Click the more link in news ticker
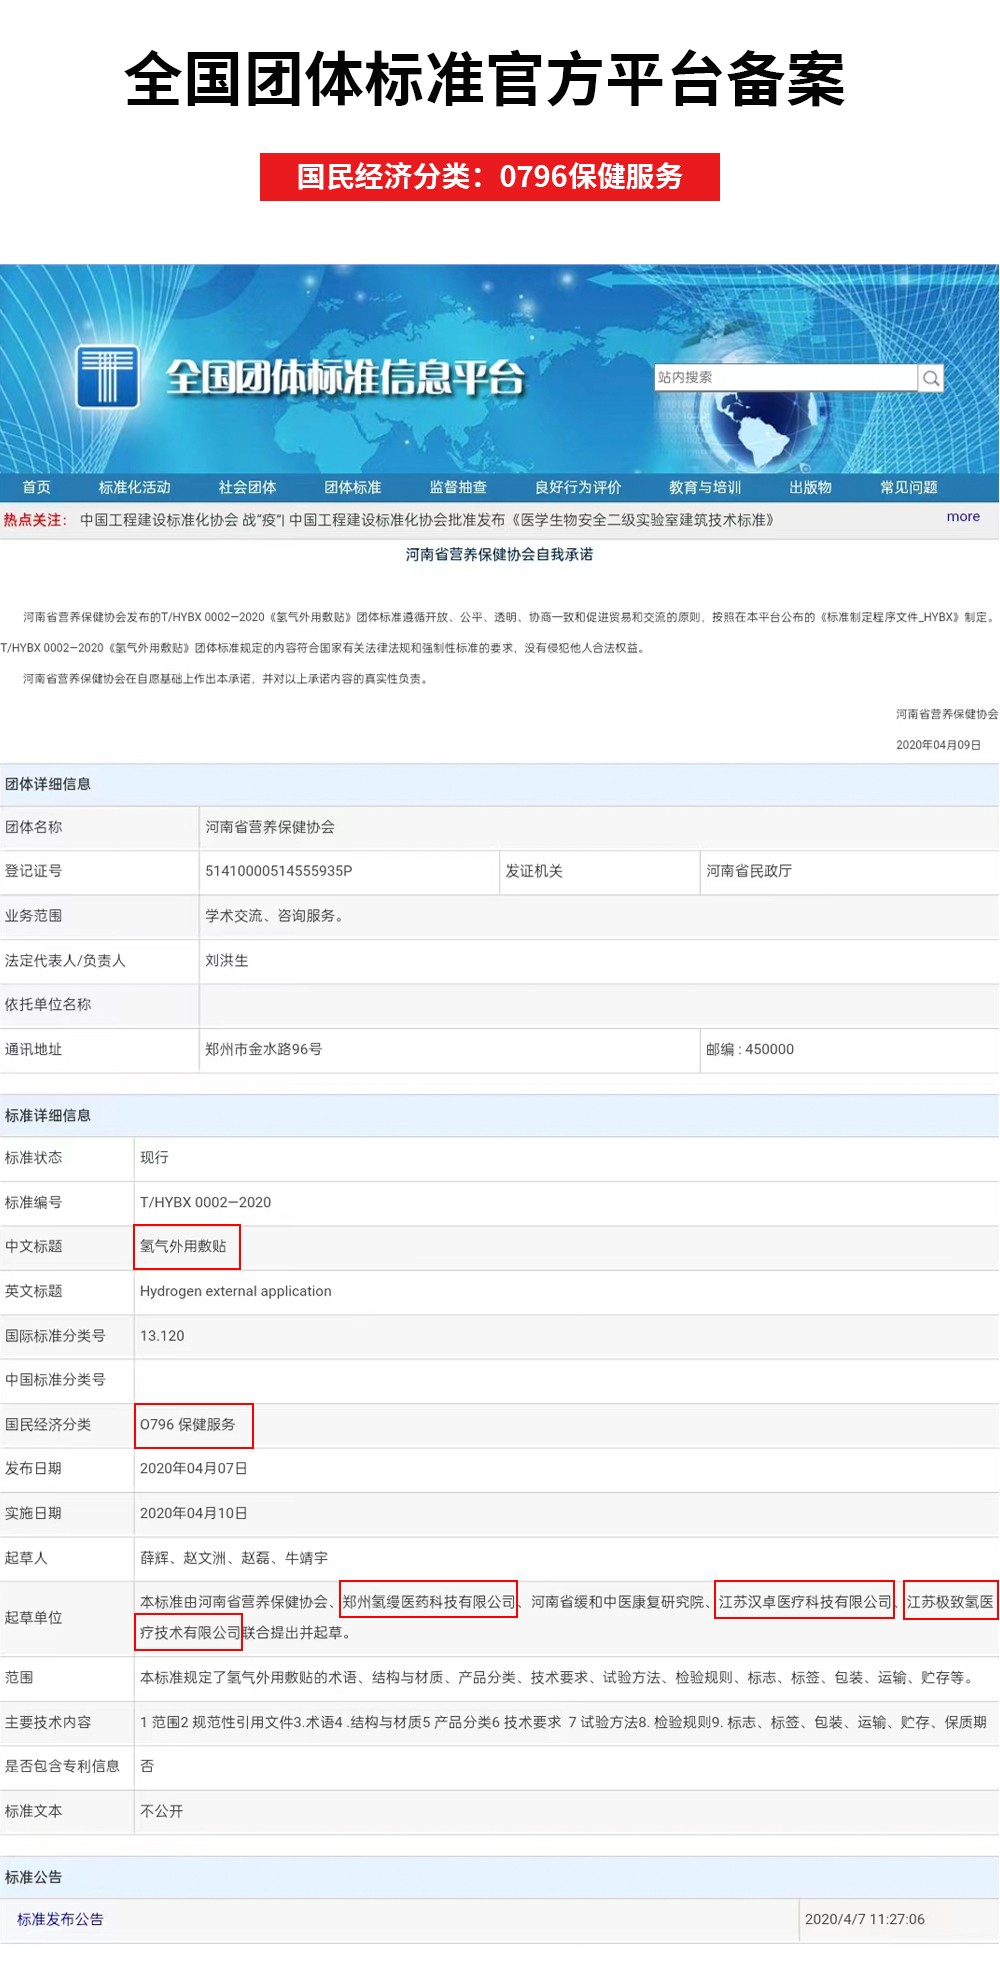This screenshot has width=1000, height=1985. (x=963, y=517)
